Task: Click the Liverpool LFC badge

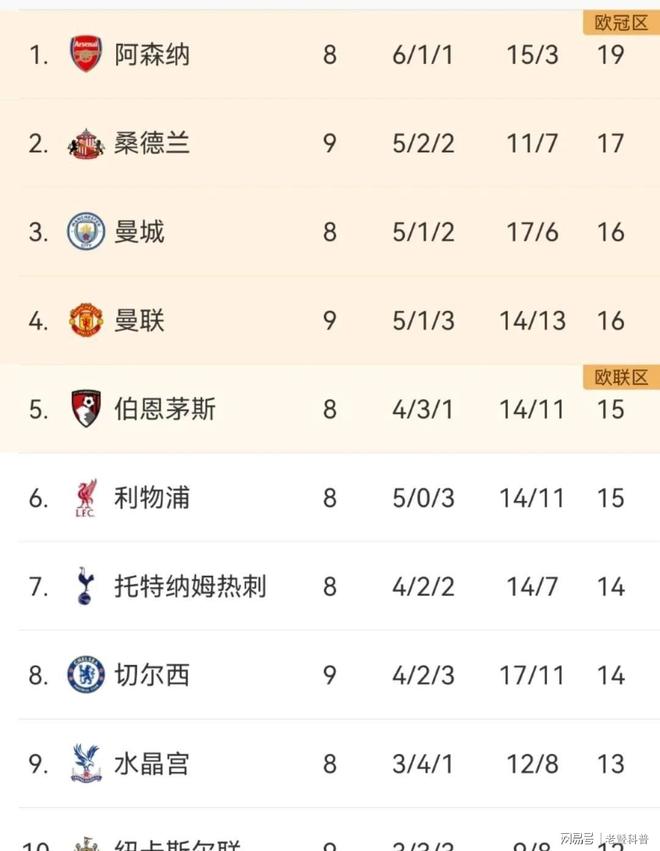Action: click(x=86, y=497)
